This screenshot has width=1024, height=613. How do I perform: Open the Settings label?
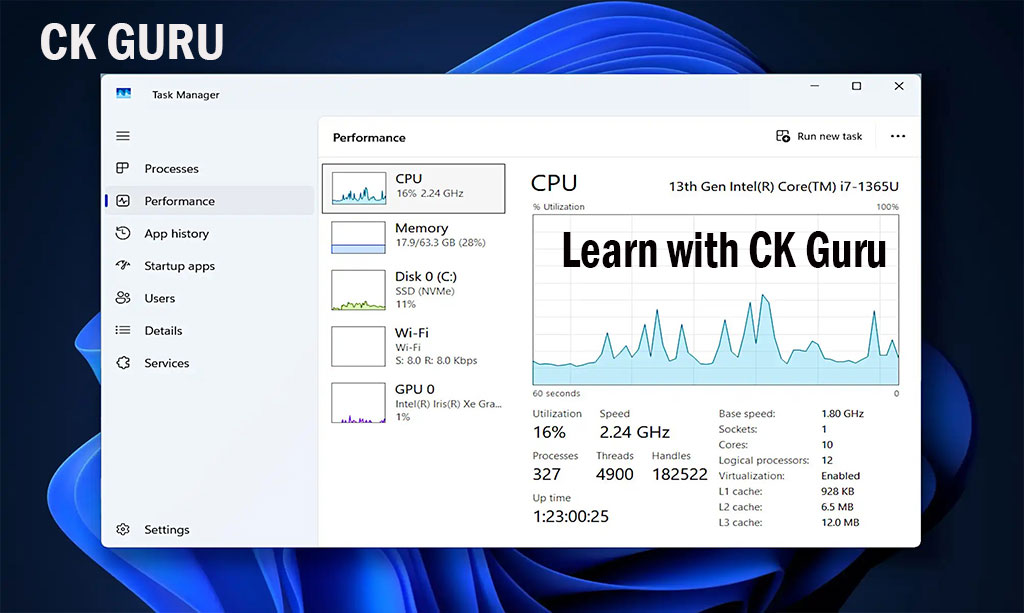pos(167,529)
